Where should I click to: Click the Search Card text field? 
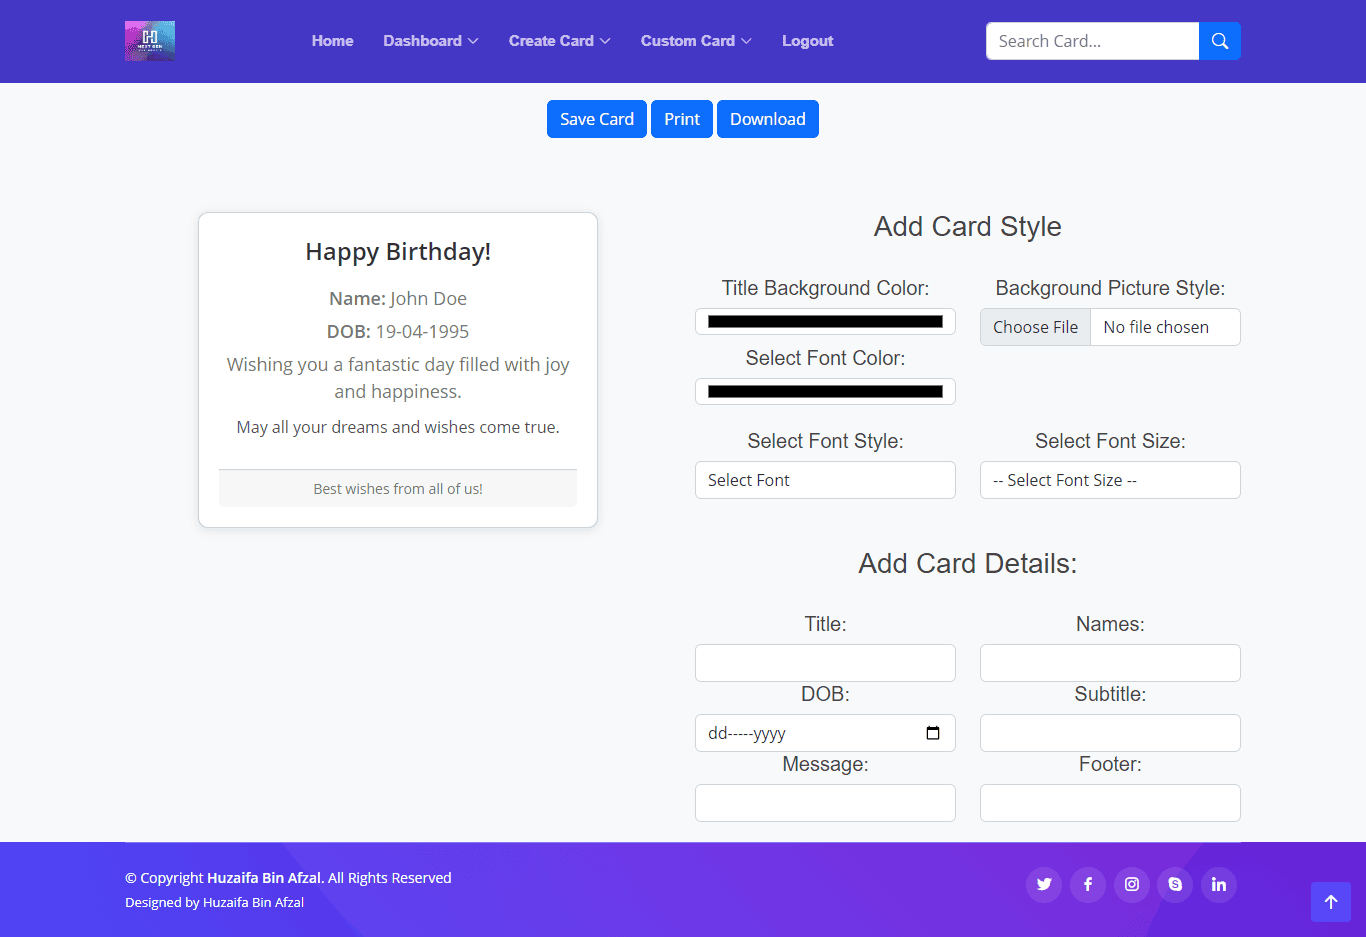point(1092,41)
